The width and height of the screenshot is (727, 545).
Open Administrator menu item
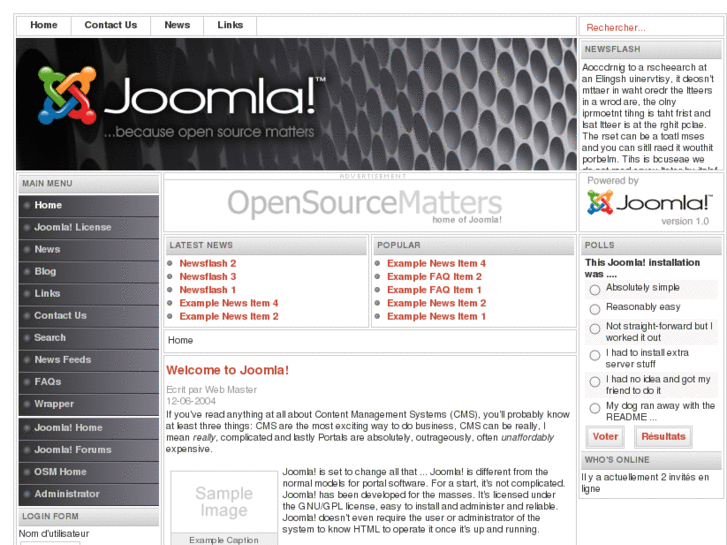[89, 494]
